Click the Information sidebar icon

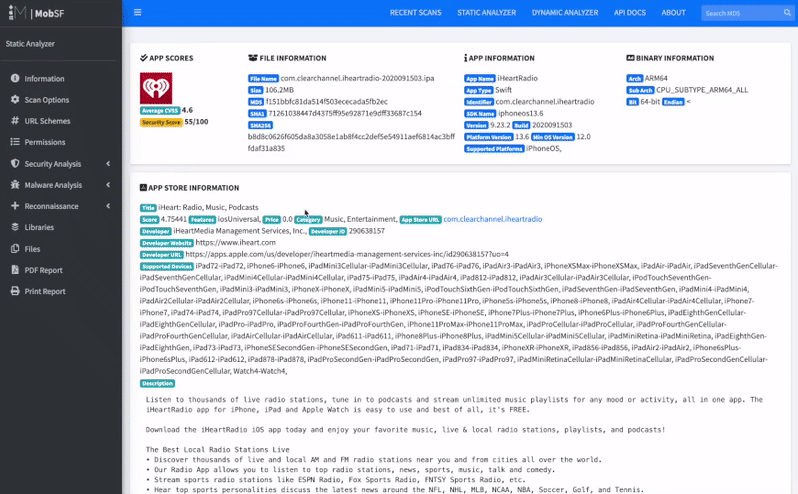(15, 78)
